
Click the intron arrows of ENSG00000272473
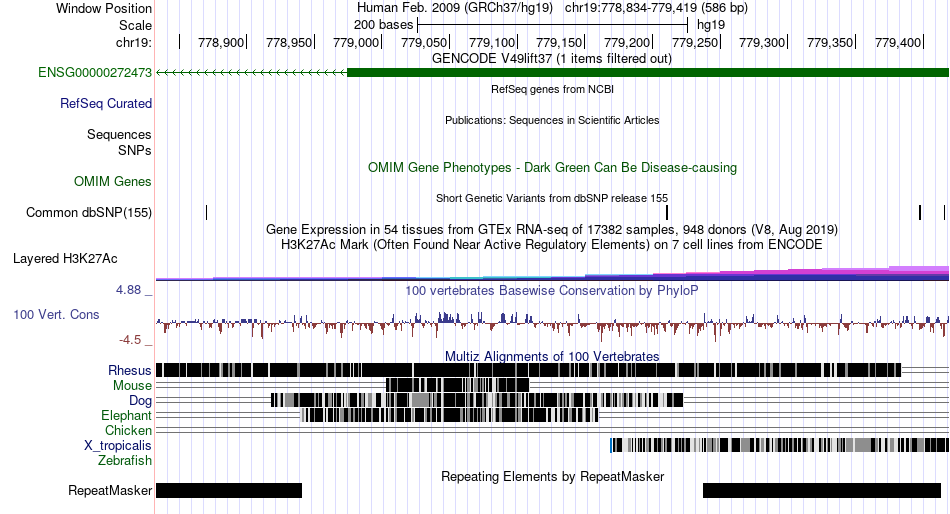[251, 73]
